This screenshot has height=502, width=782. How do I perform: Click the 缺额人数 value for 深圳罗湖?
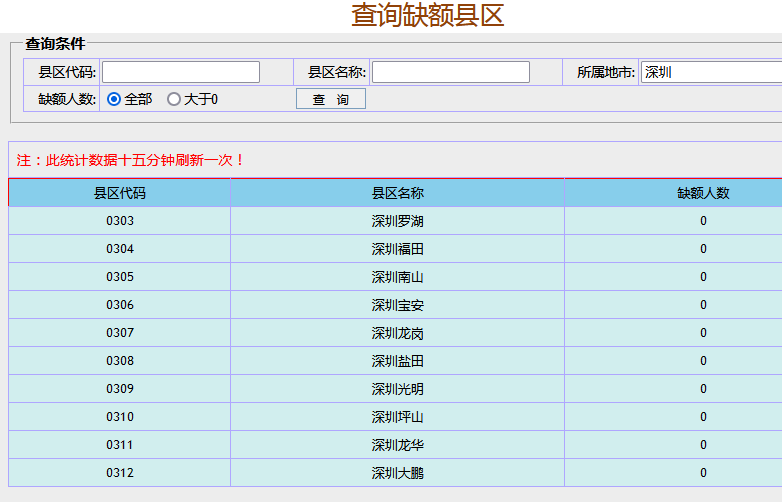coord(703,221)
